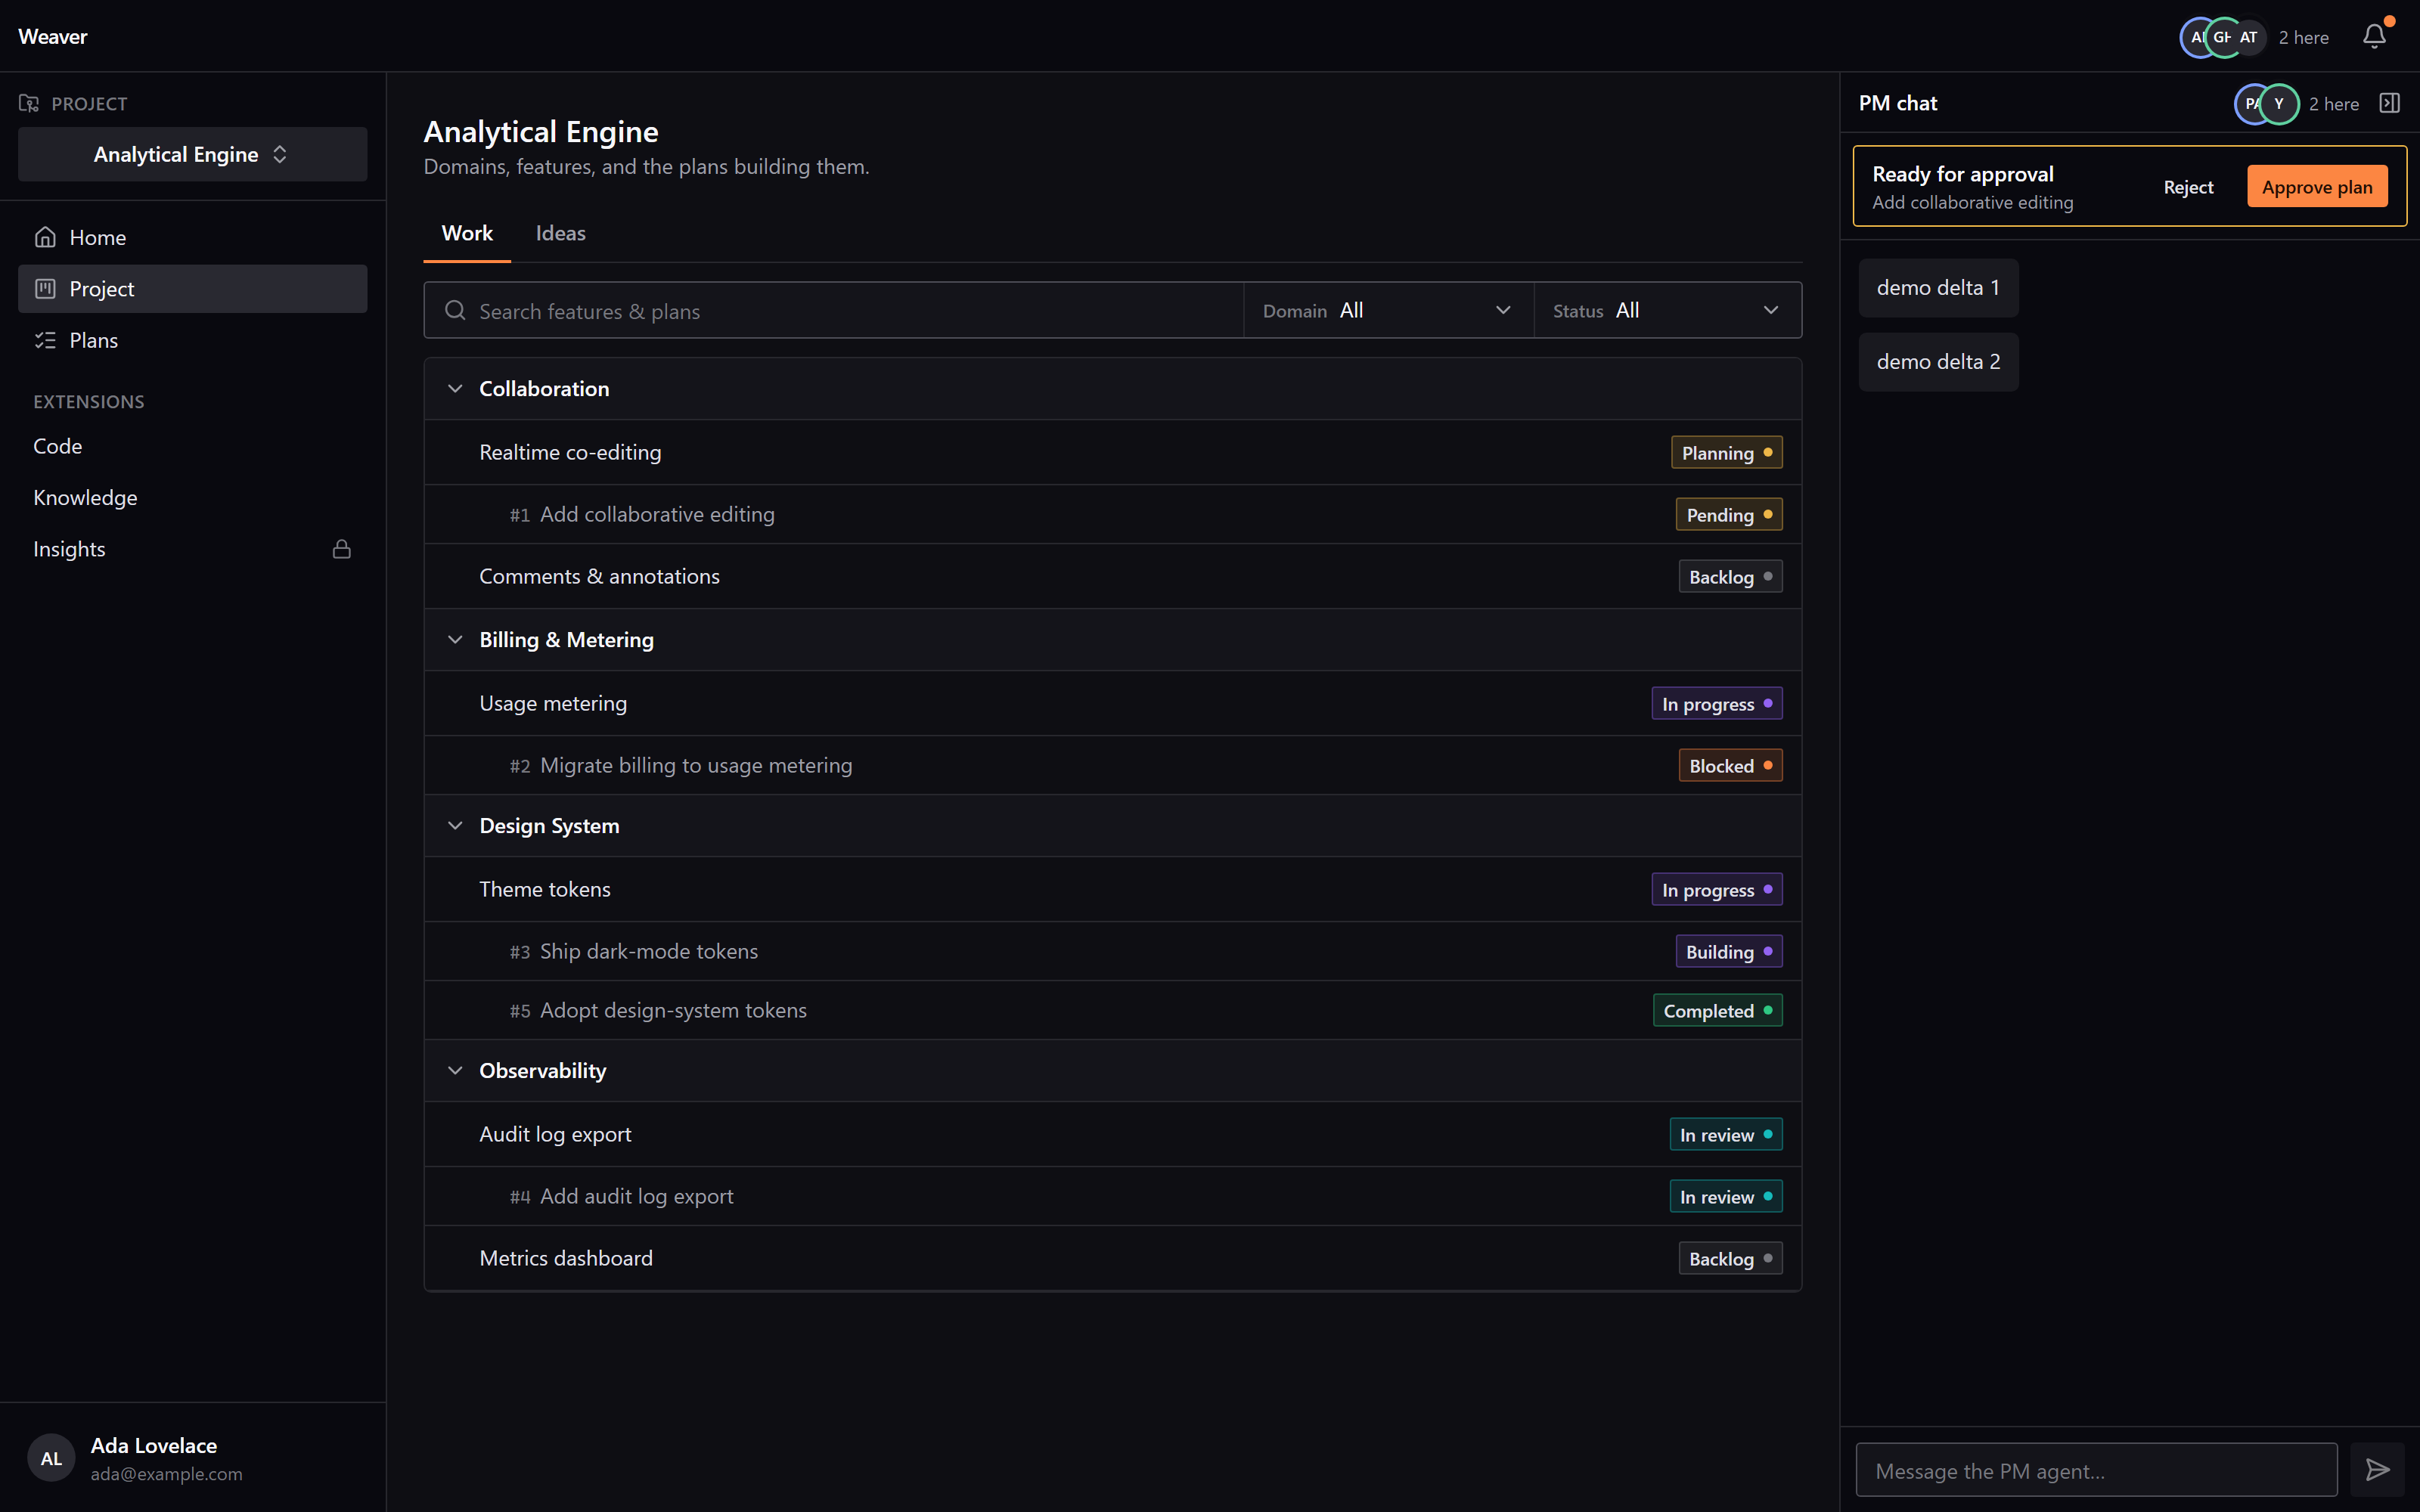Click the Blocked status badge
The image size is (2420, 1512).
(1730, 765)
